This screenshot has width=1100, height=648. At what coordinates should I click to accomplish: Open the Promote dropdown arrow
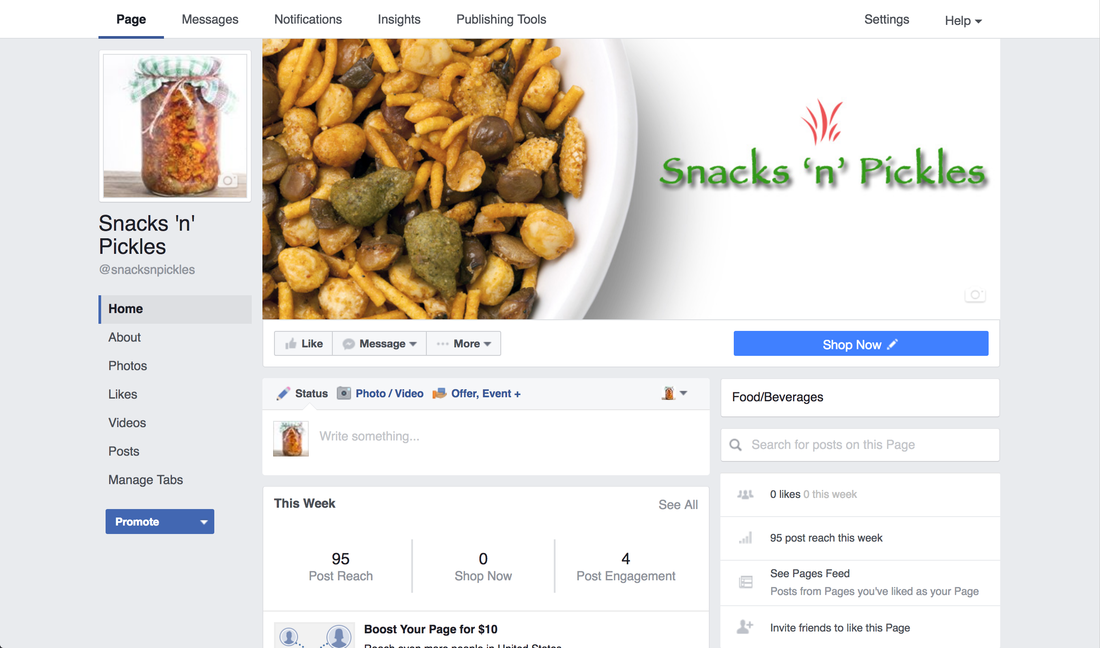point(203,522)
